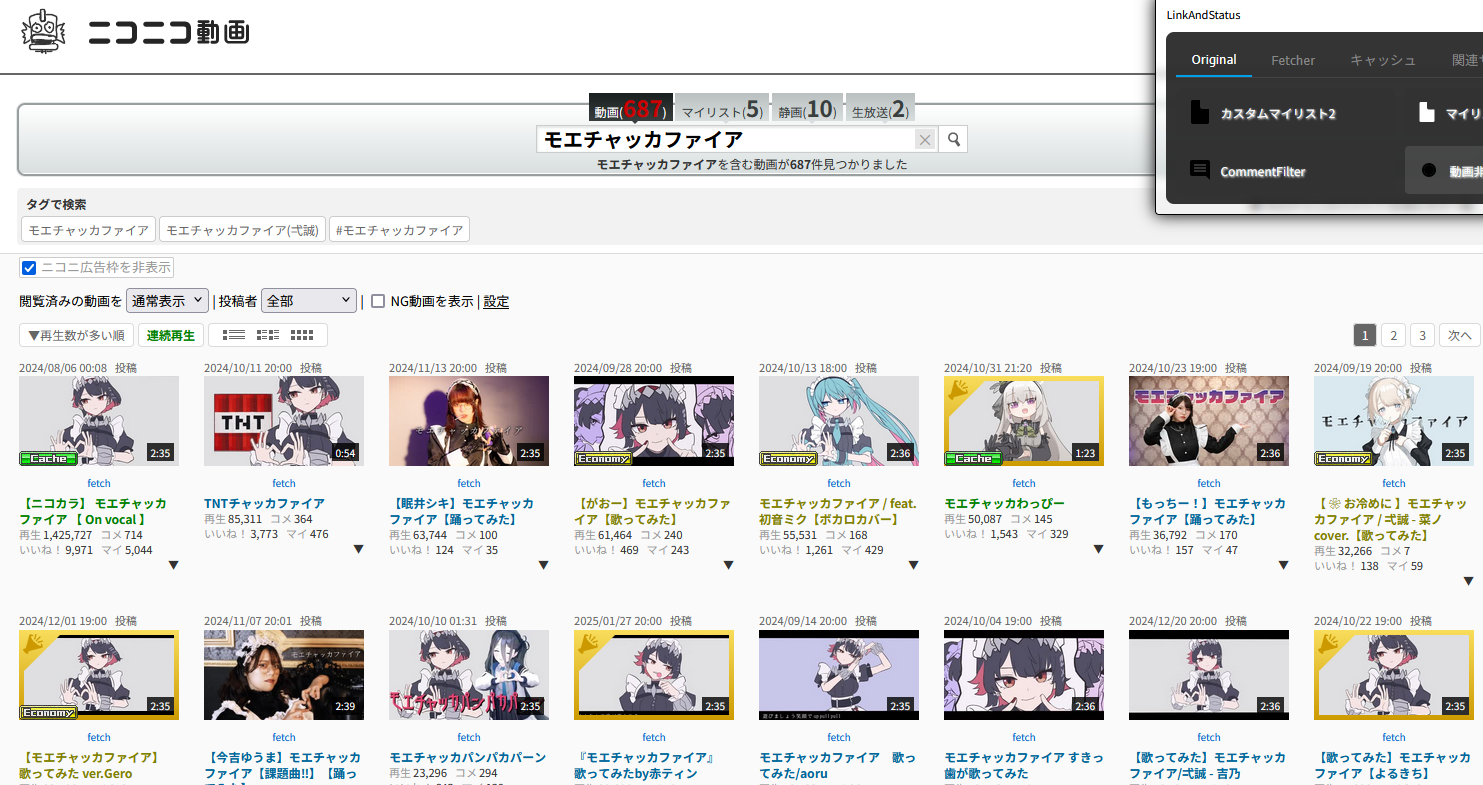Open the 今吉ゆうま video thumbnail
The image size is (1483, 785).
(284, 675)
